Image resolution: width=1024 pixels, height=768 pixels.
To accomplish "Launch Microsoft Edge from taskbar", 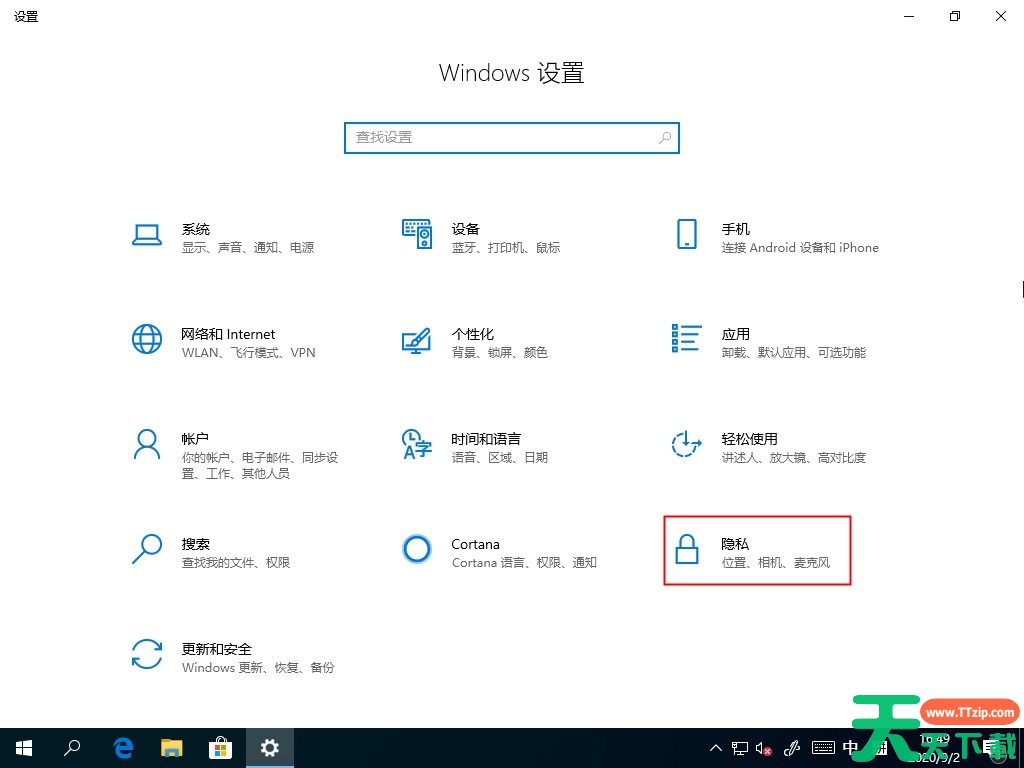I will coord(124,747).
